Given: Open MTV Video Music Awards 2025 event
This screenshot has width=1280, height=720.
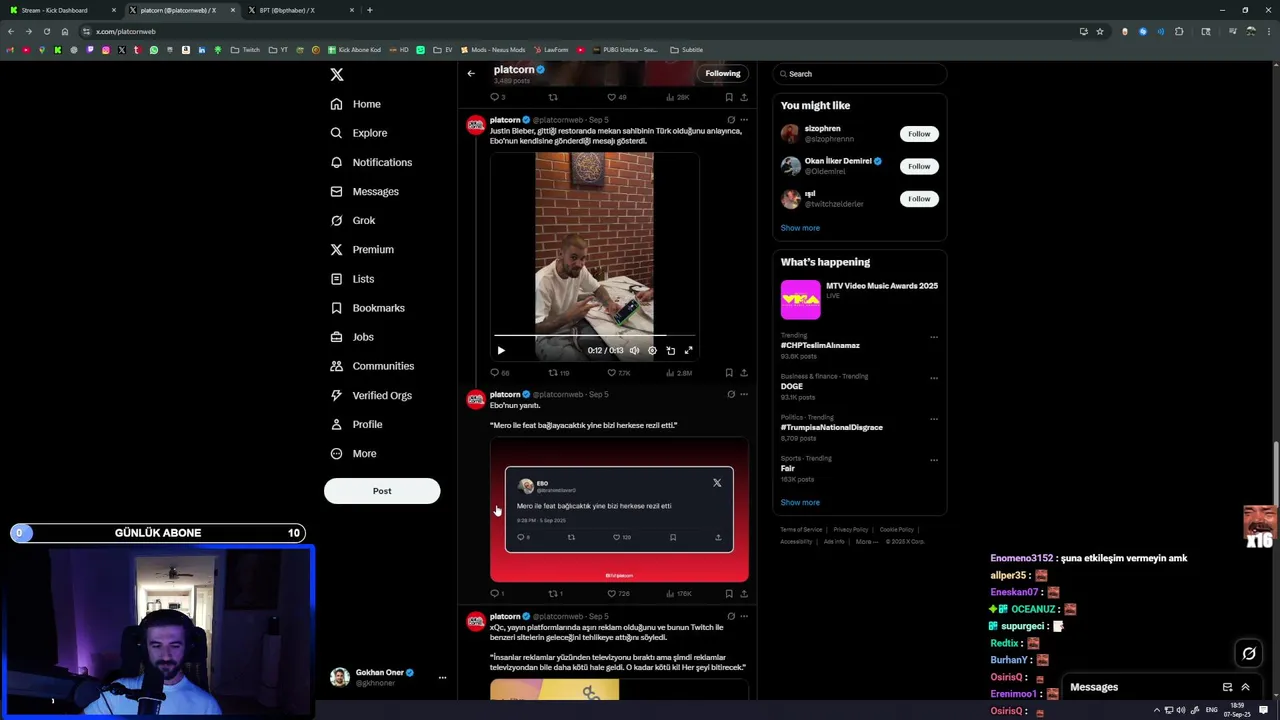Looking at the screenshot, I should point(860,299).
